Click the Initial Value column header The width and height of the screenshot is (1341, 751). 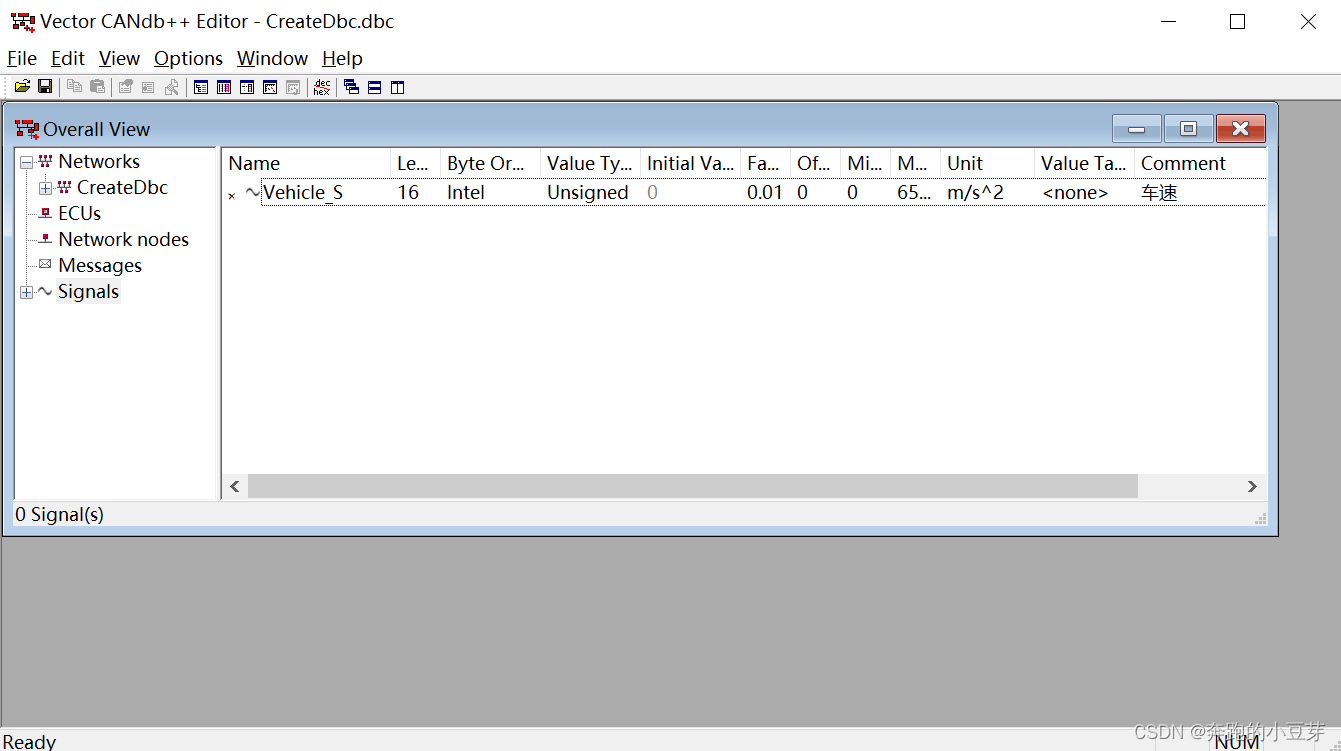click(x=690, y=163)
